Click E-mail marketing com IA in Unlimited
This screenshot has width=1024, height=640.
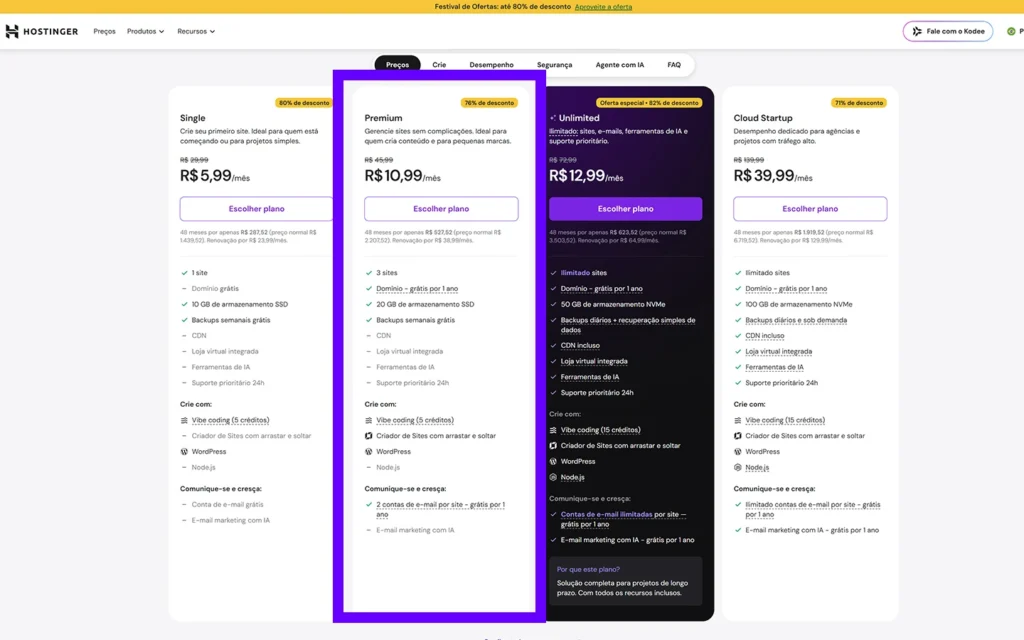pos(627,540)
